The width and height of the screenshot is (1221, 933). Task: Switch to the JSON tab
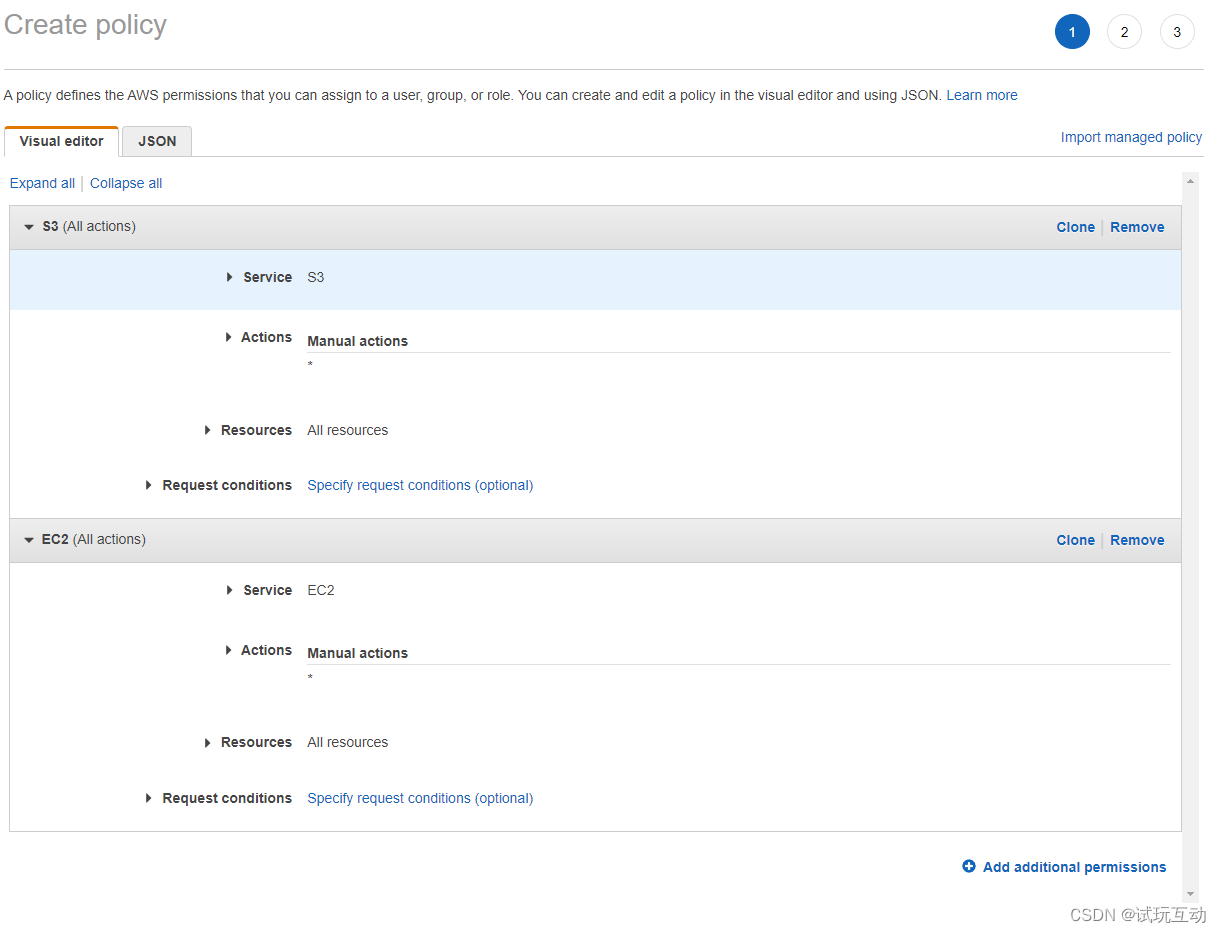pos(157,141)
